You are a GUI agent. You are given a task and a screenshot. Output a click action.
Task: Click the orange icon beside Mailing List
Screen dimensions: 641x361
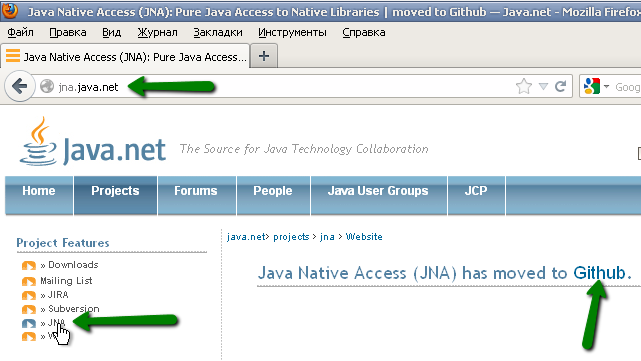29,281
